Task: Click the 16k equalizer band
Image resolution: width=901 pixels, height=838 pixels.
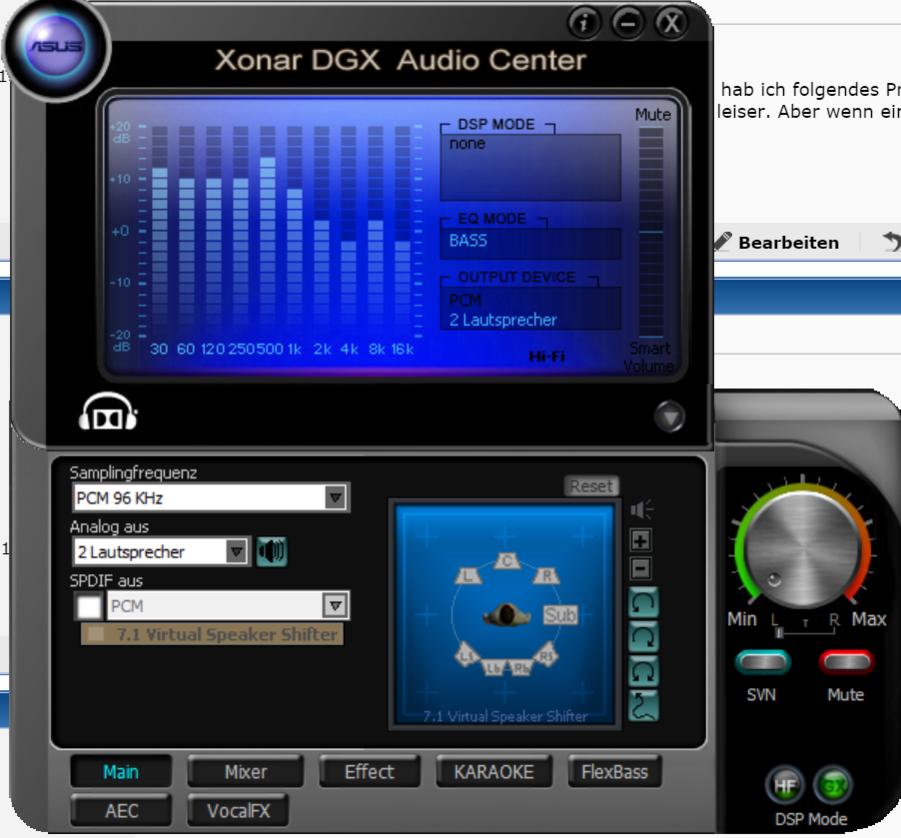Action: point(402,233)
